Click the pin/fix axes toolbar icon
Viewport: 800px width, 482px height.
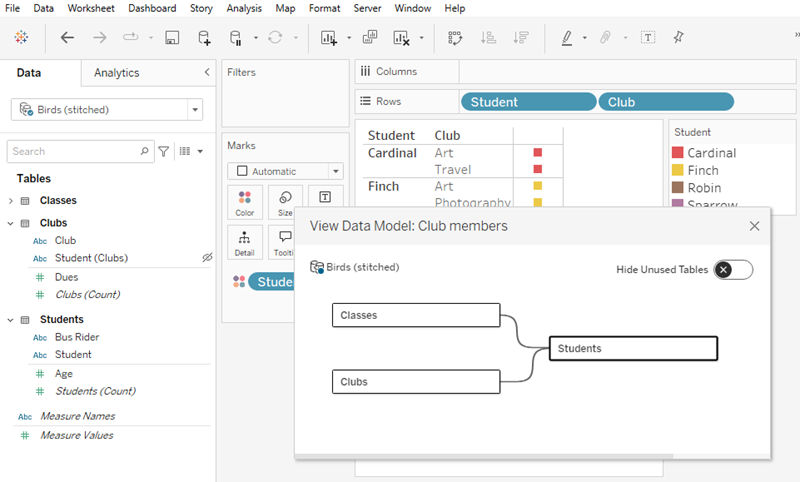678,38
